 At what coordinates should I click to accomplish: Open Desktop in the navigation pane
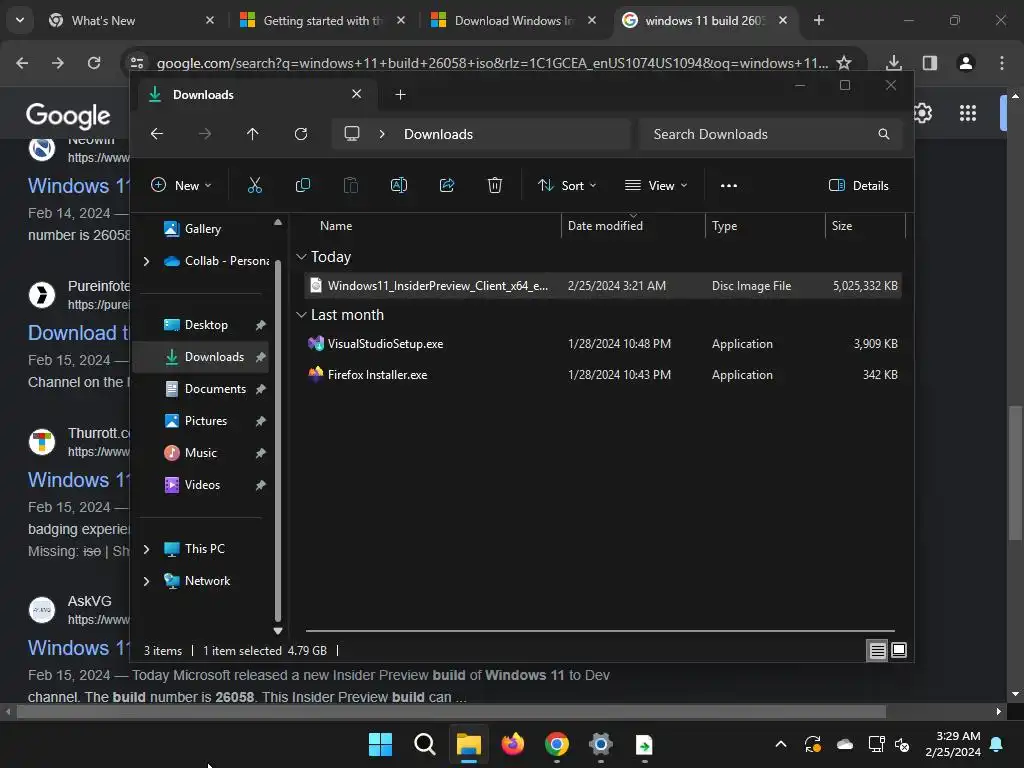(x=206, y=325)
